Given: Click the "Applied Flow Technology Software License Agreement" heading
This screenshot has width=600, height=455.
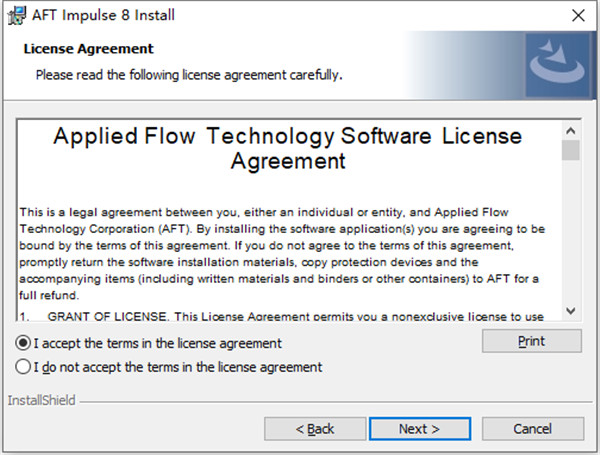Looking at the screenshot, I should coord(287,148).
